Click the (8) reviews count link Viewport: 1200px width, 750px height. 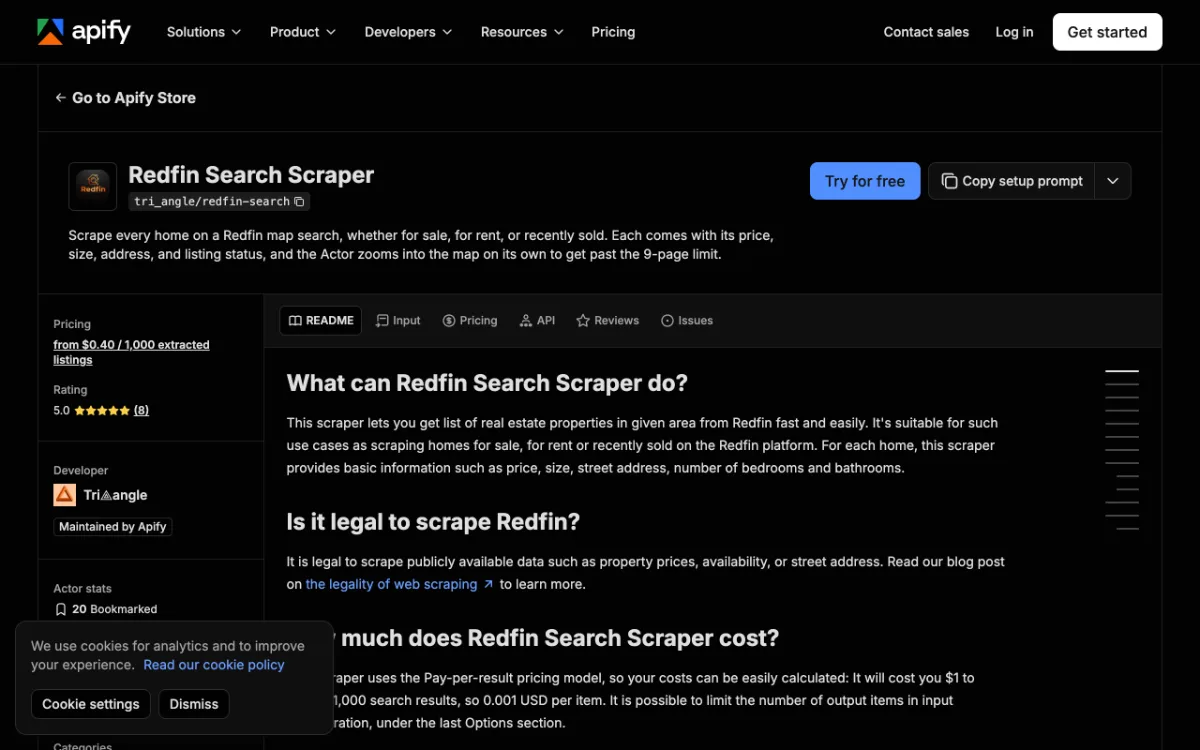tap(141, 411)
